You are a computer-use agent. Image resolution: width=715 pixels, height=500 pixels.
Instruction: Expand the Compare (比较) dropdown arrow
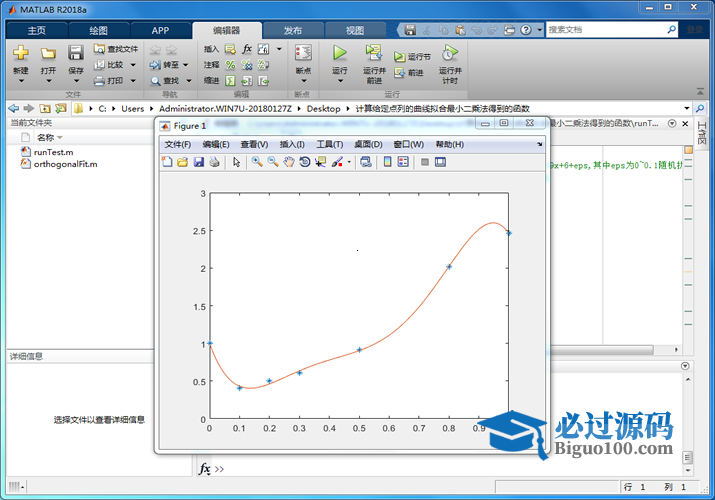point(133,65)
